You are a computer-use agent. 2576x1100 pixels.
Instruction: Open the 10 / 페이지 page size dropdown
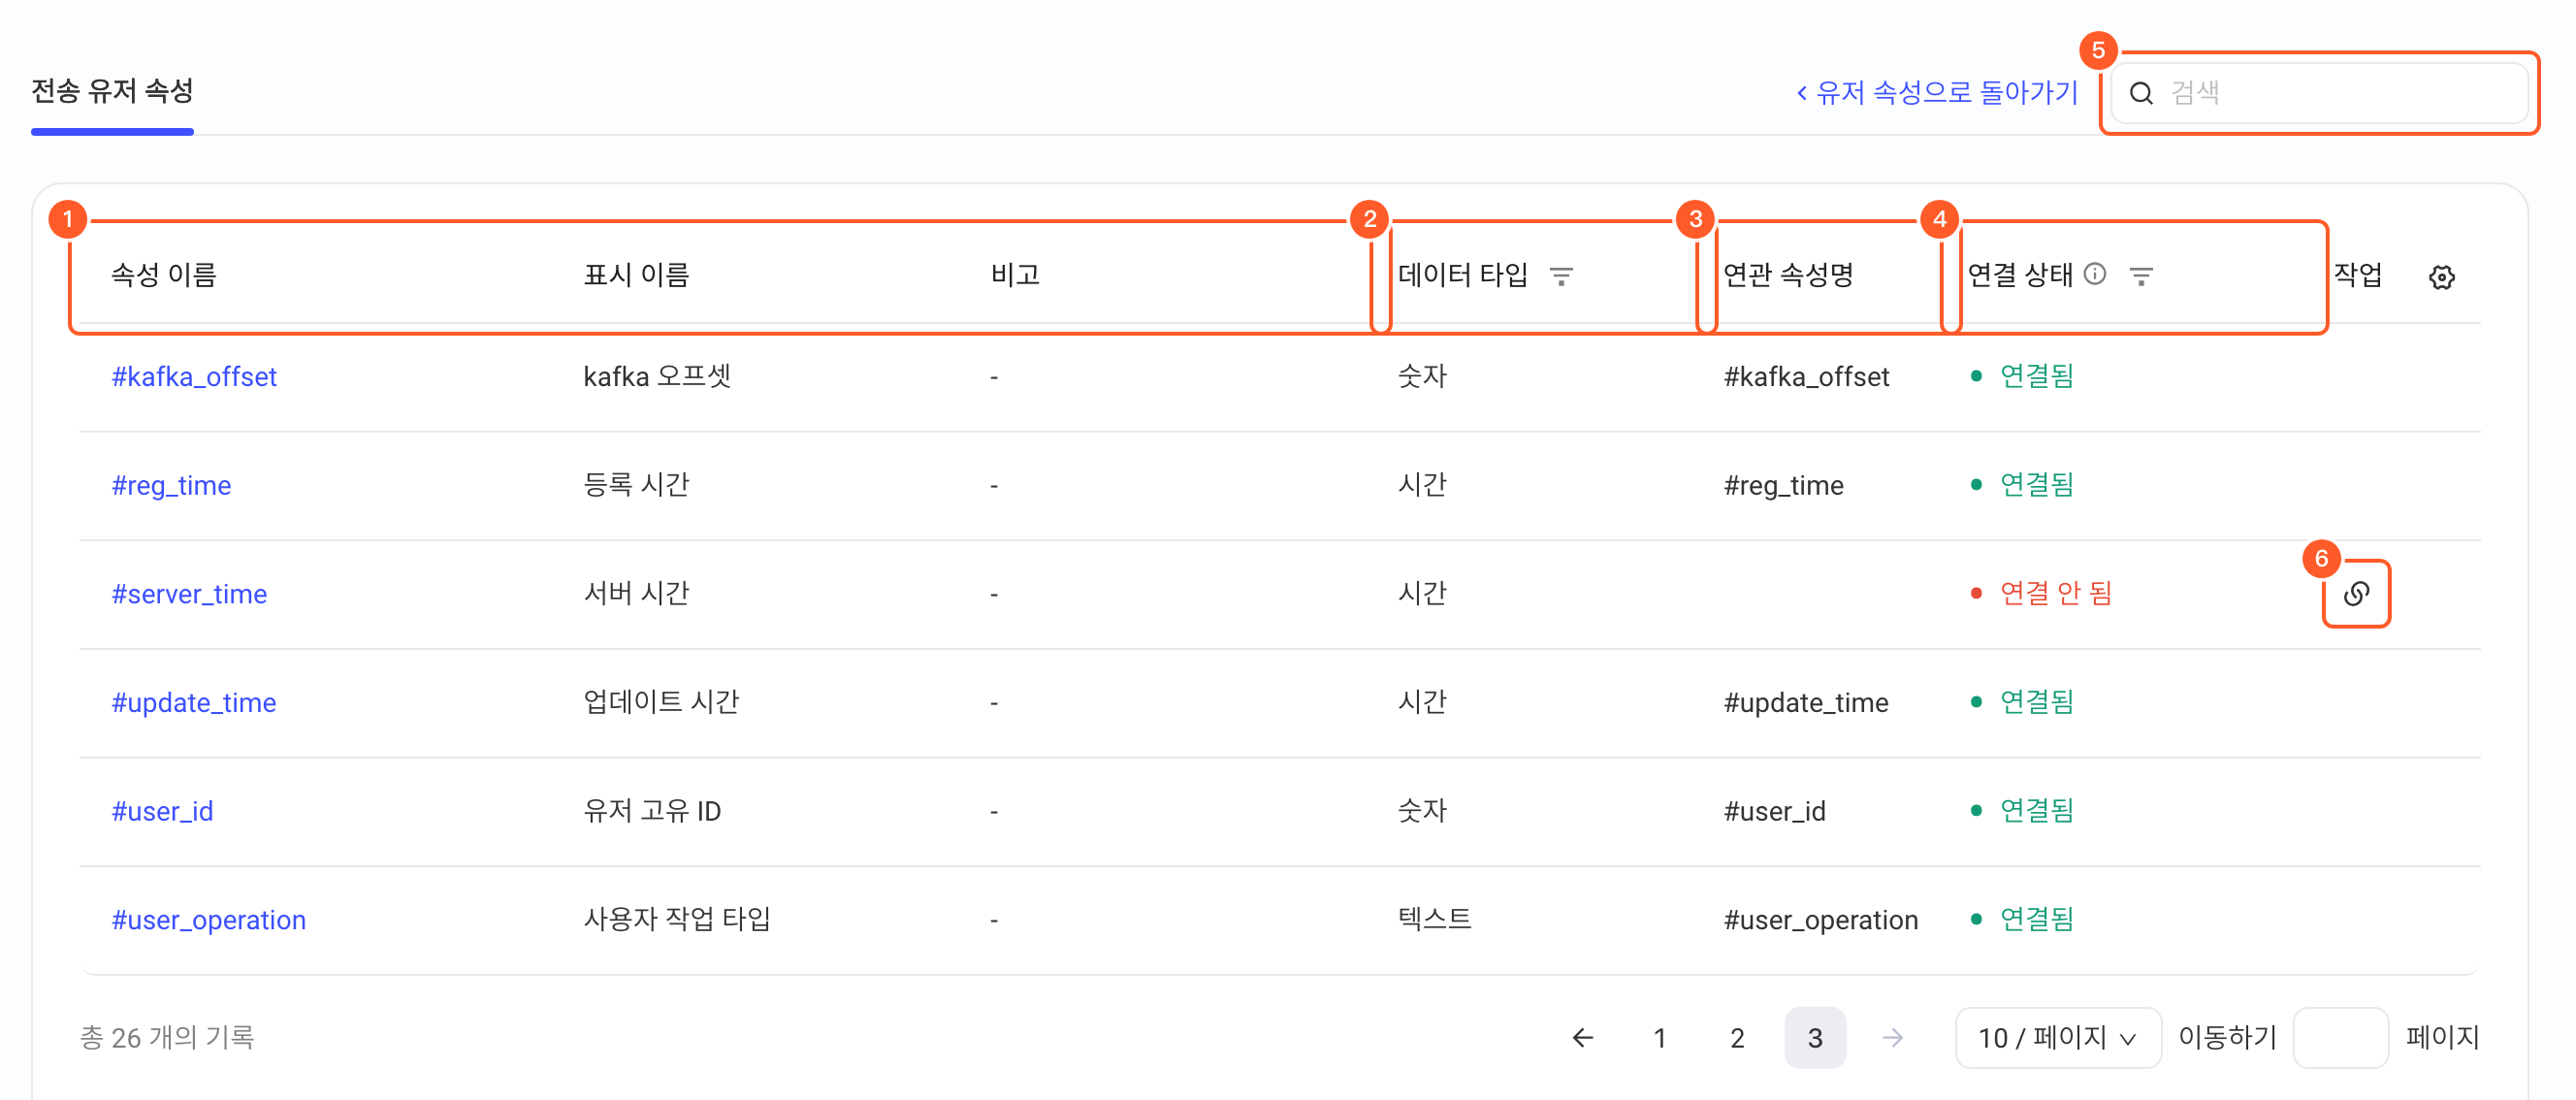(2058, 1038)
